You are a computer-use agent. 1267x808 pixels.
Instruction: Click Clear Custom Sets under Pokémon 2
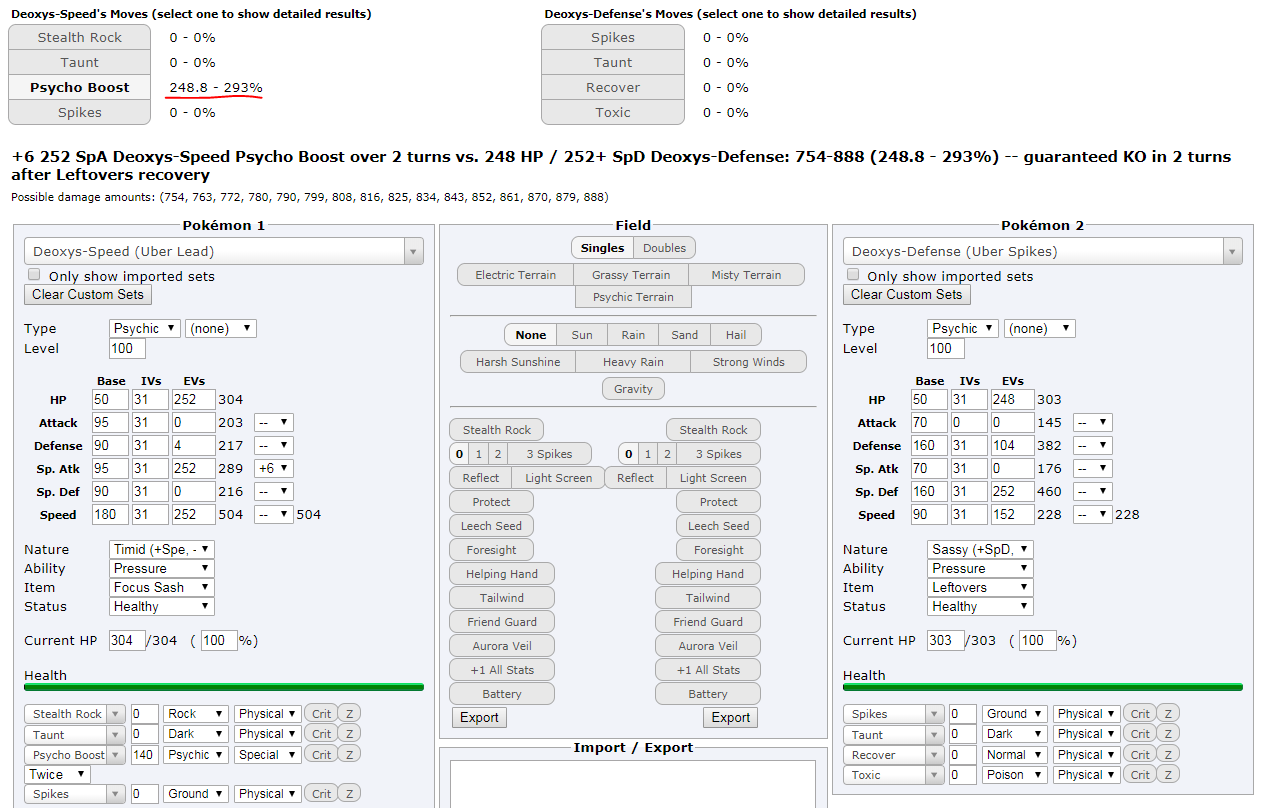click(x=906, y=294)
